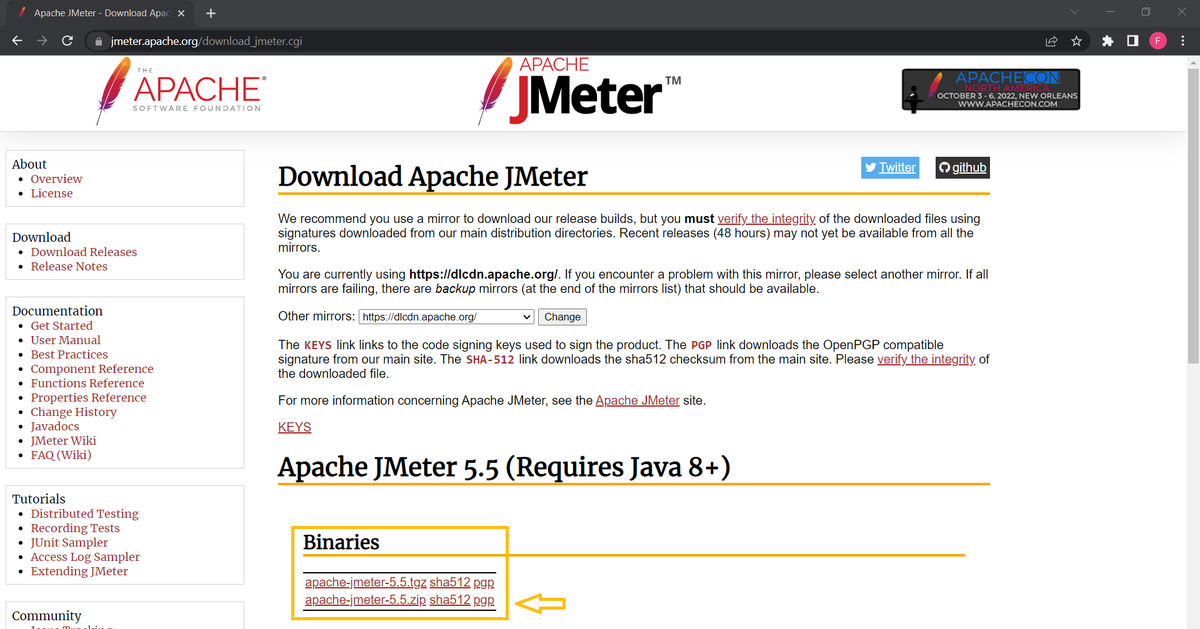Click the Apache JMeter logo
This screenshot has width=1200, height=629.
pyautogui.click(x=579, y=92)
